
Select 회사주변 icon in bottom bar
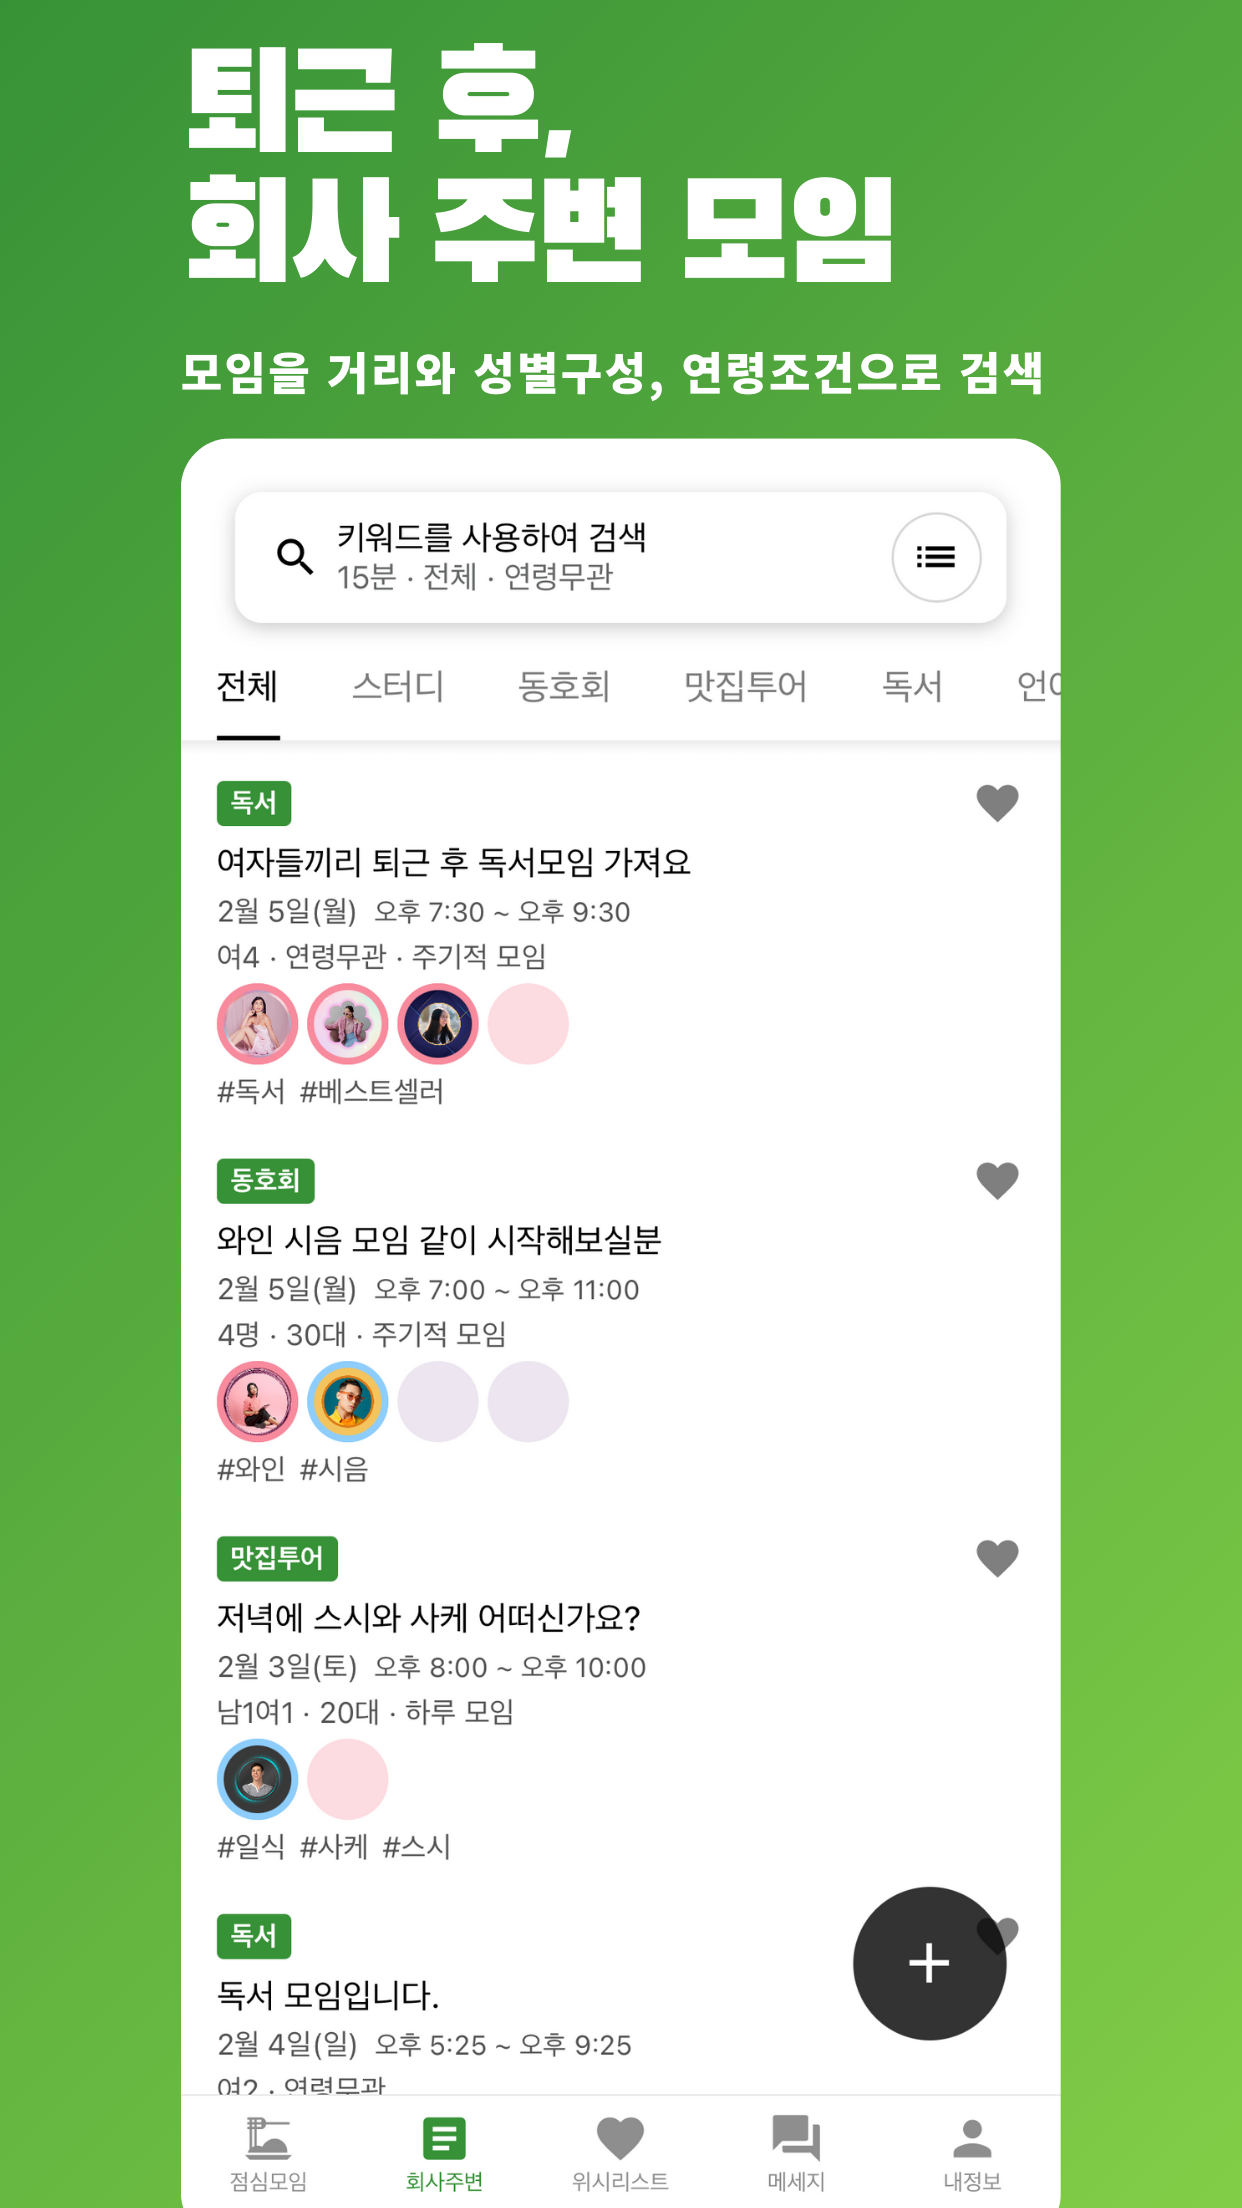coord(444,2139)
